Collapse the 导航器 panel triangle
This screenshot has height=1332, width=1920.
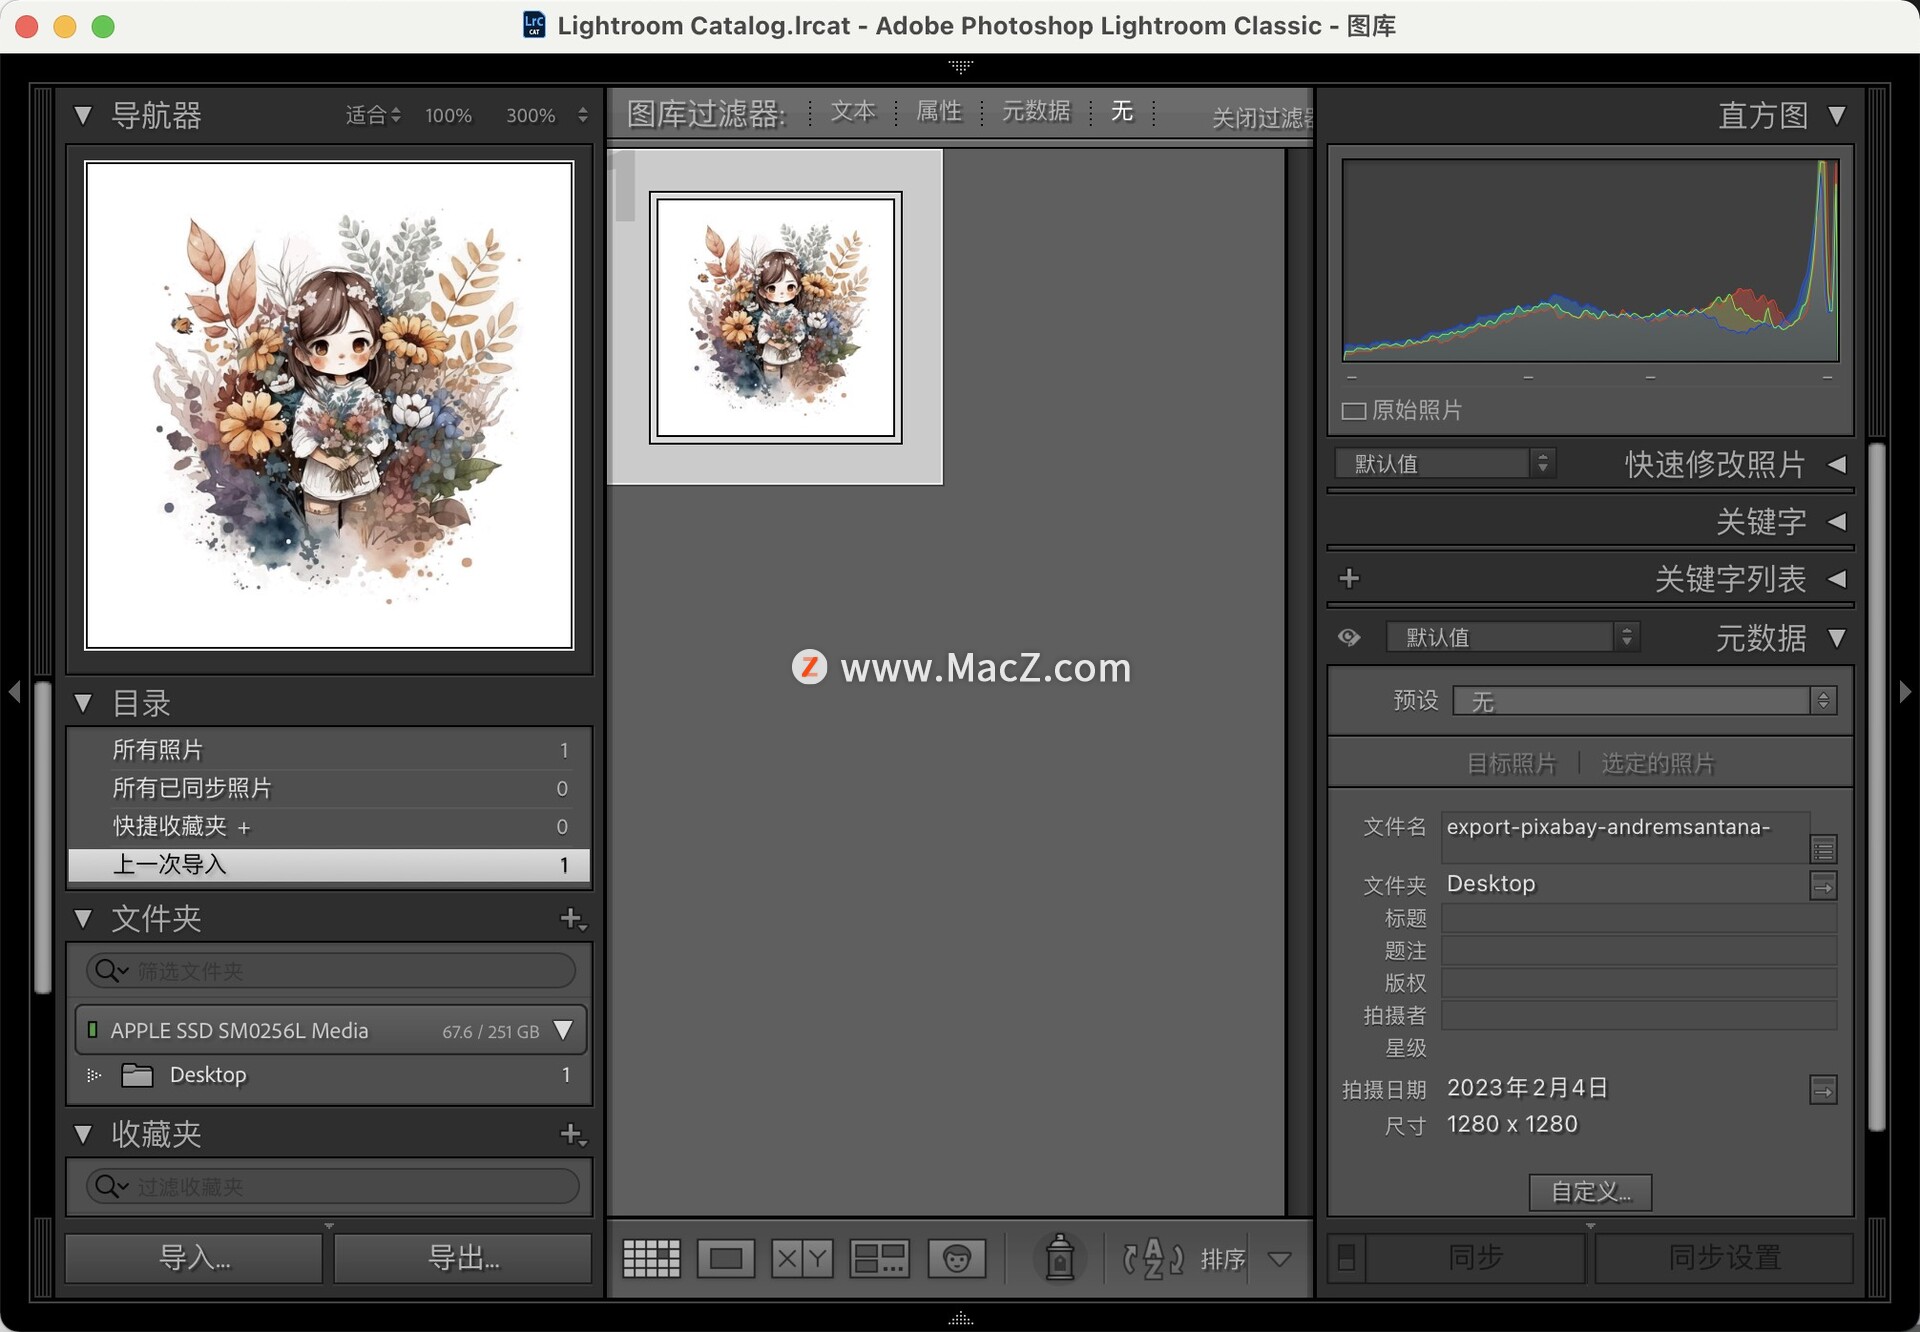coord(83,116)
